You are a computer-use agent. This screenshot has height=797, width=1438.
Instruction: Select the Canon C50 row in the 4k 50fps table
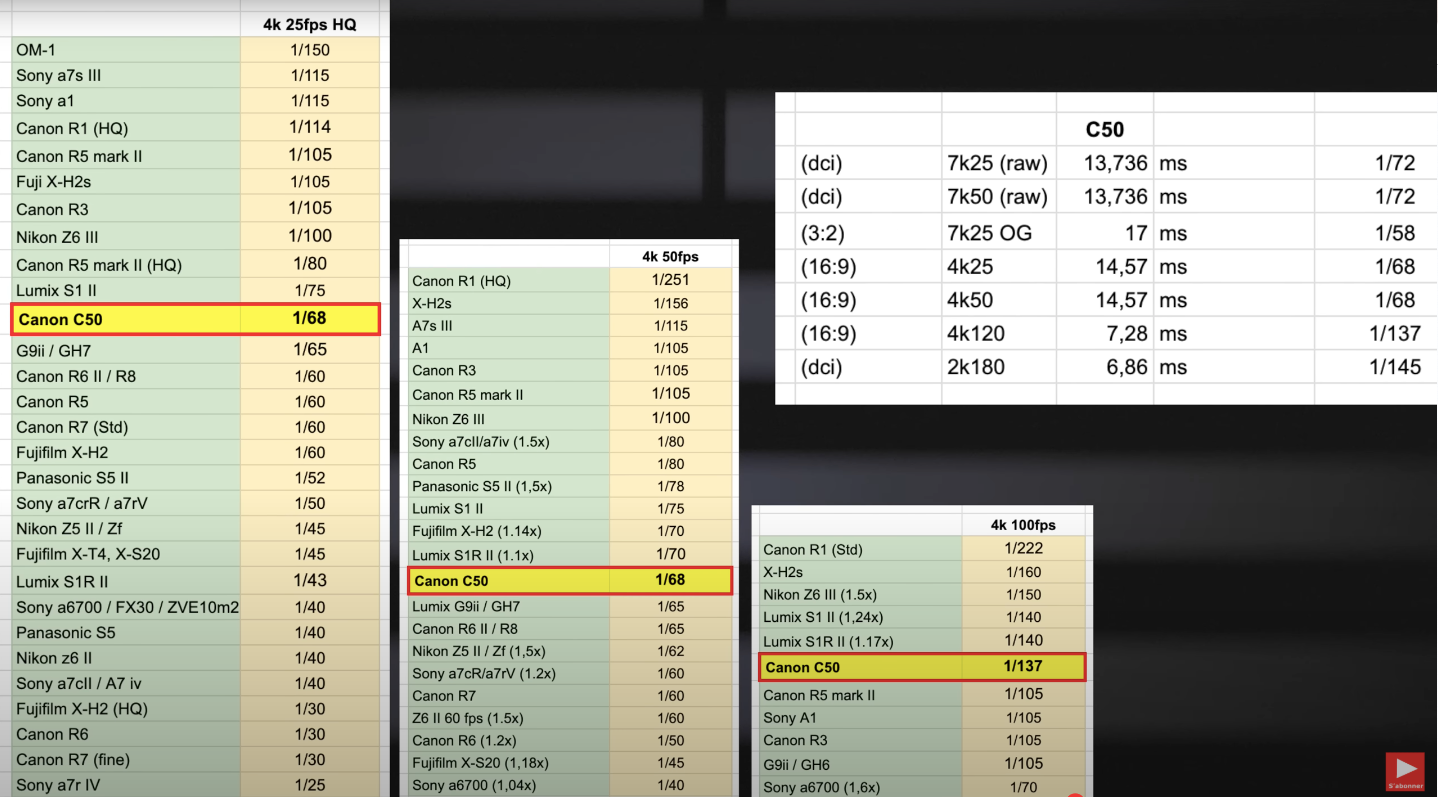click(570, 581)
